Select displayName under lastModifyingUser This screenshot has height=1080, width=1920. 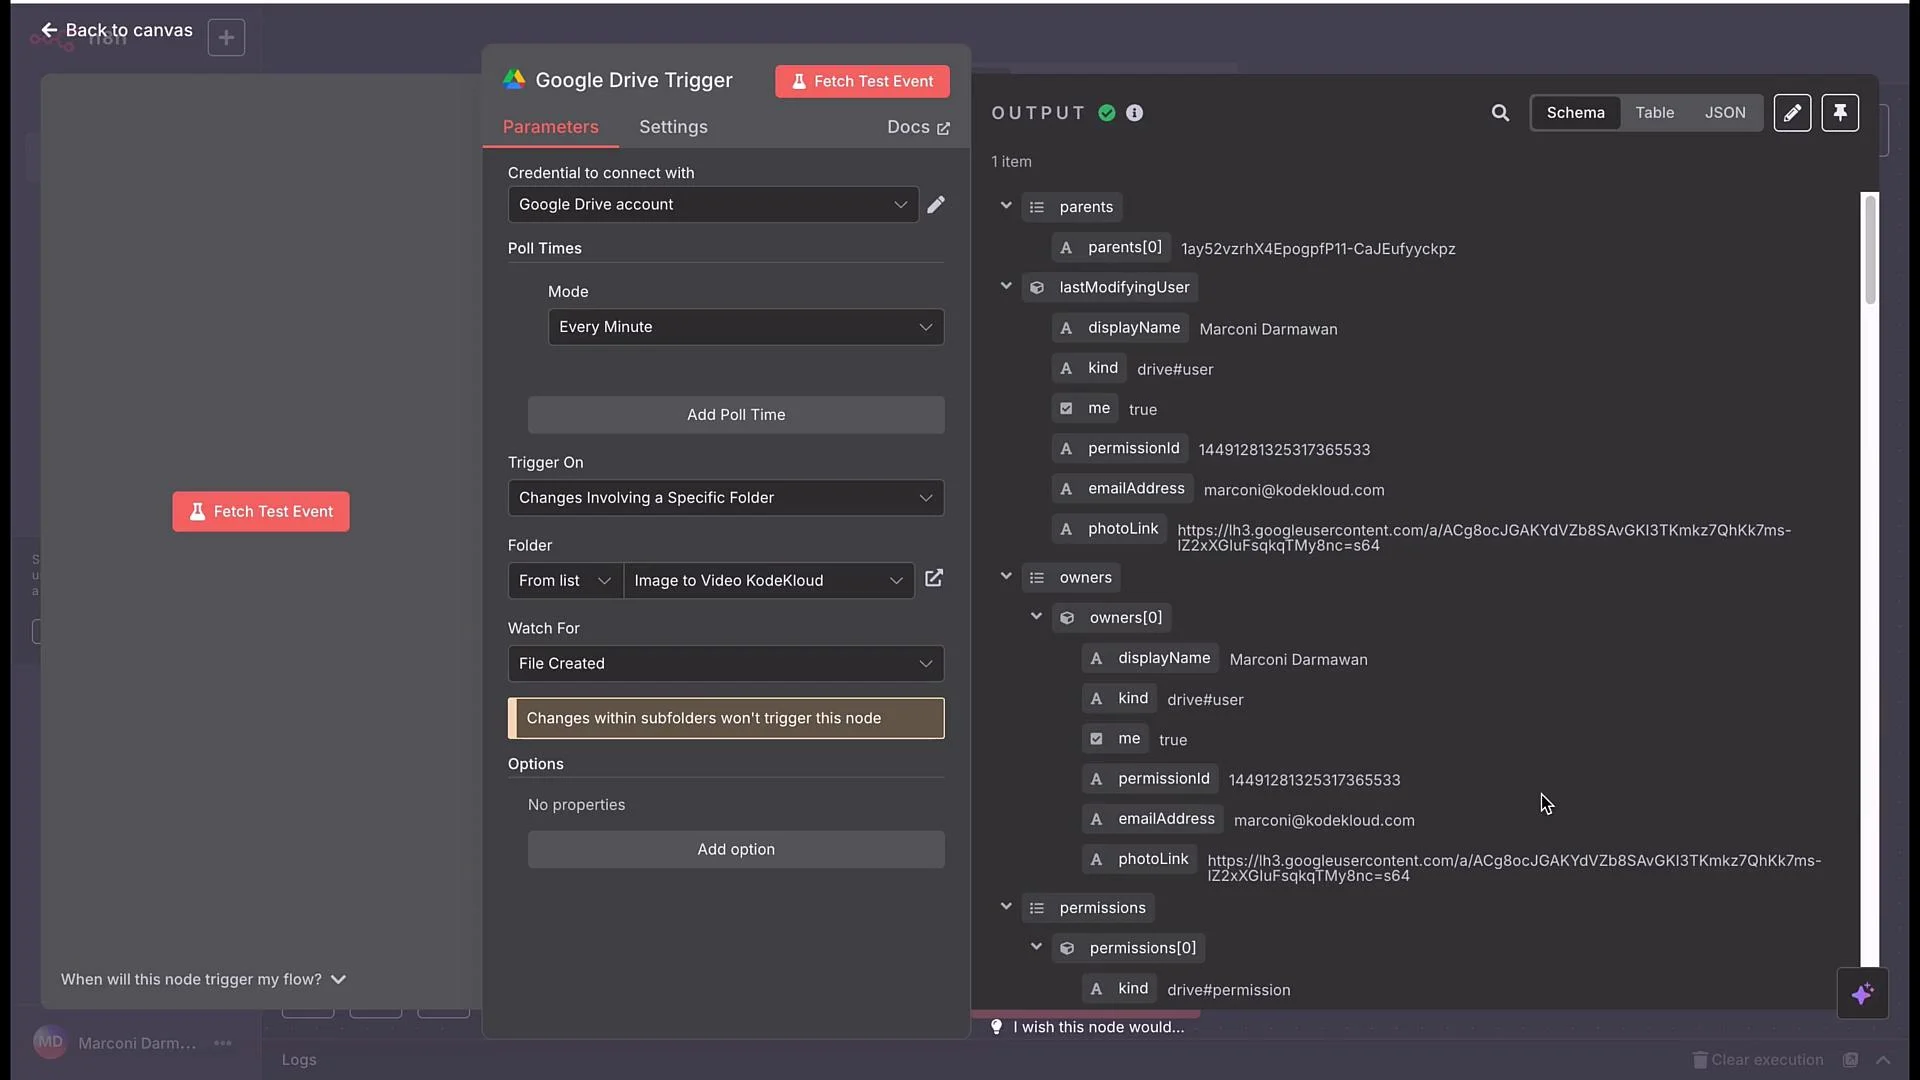1120,328
